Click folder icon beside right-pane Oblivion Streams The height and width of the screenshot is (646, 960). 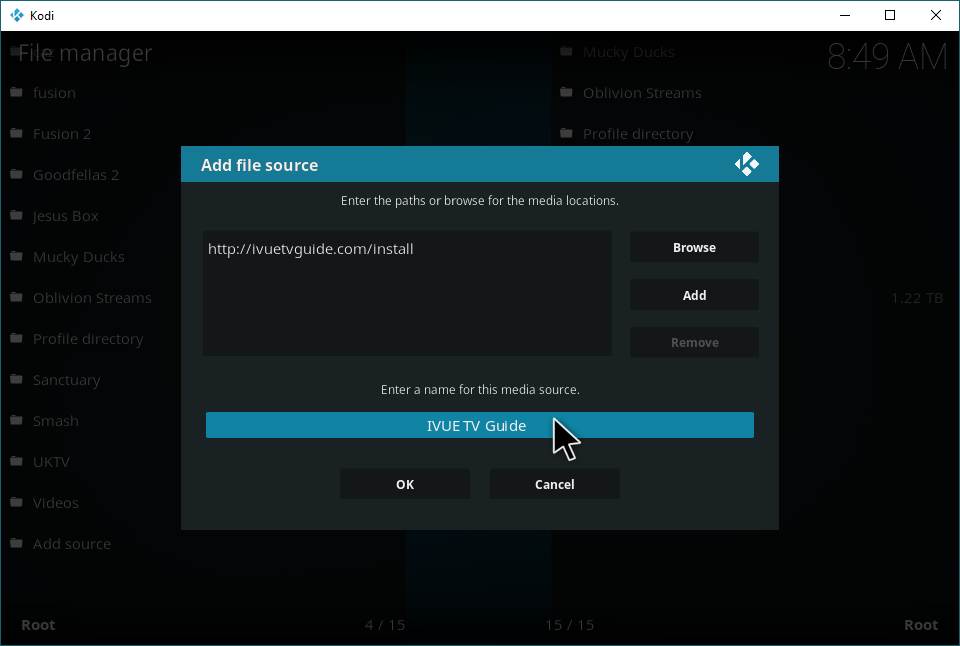pos(566,92)
